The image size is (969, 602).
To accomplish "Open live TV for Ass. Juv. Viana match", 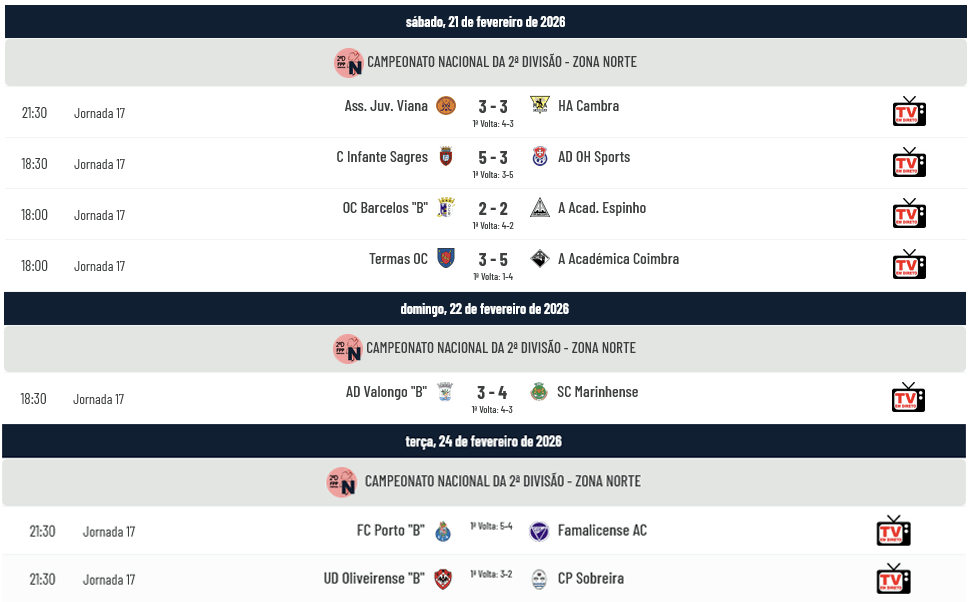I will pos(908,111).
